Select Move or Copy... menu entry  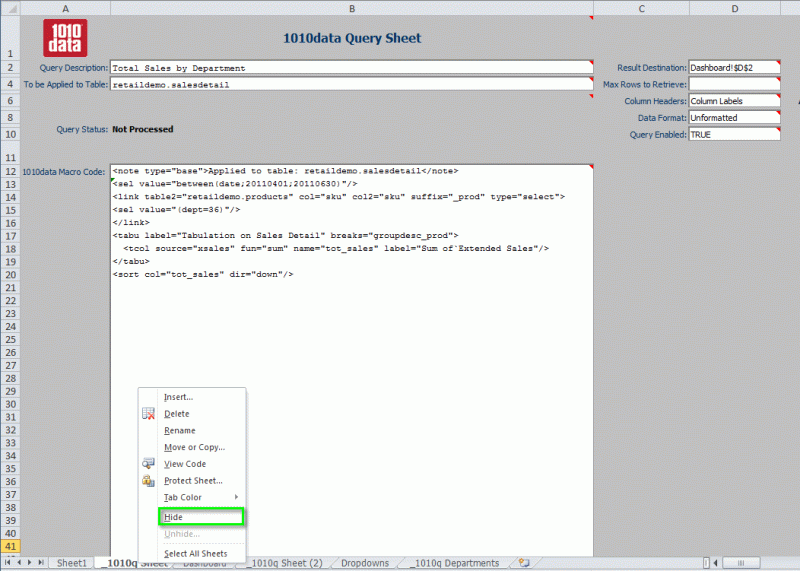point(194,447)
